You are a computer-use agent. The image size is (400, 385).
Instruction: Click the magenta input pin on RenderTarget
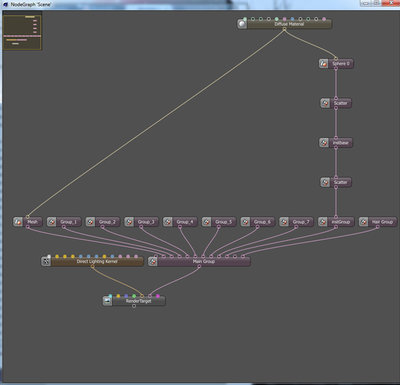[158, 296]
